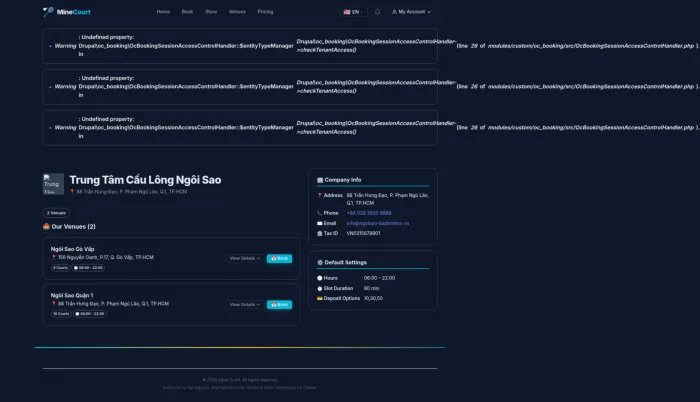Click the pin icon in Ngôi Sao Quận 1 card
Image resolution: width=700 pixels, height=402 pixels.
point(54,304)
